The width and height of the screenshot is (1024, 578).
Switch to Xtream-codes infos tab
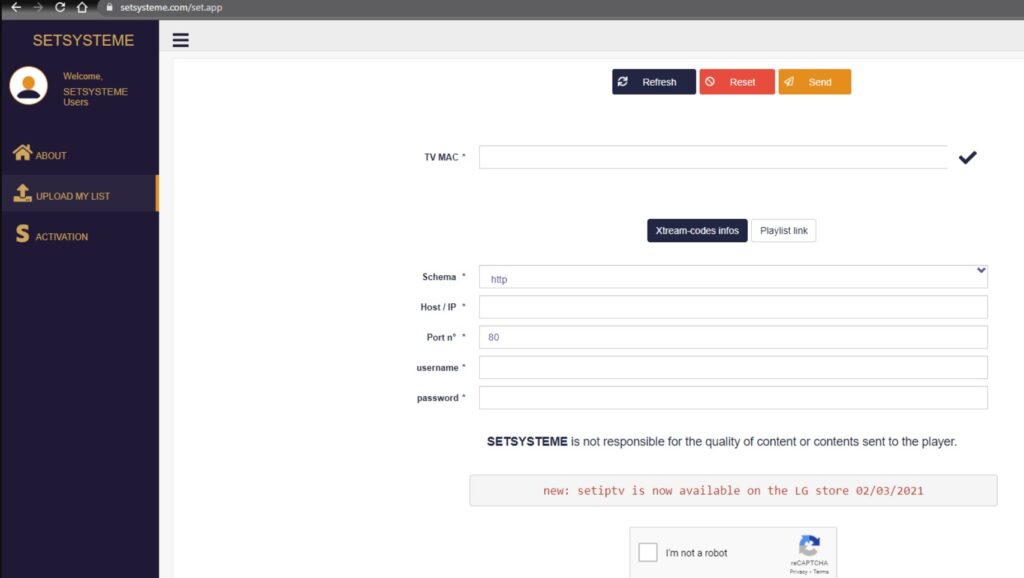[697, 231]
